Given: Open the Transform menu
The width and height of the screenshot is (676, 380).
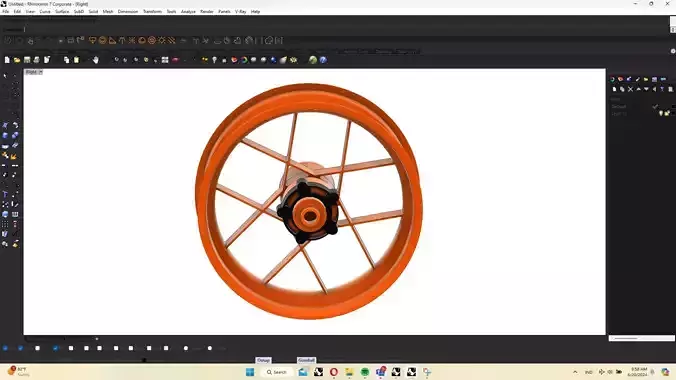Looking at the screenshot, I should (152, 12).
